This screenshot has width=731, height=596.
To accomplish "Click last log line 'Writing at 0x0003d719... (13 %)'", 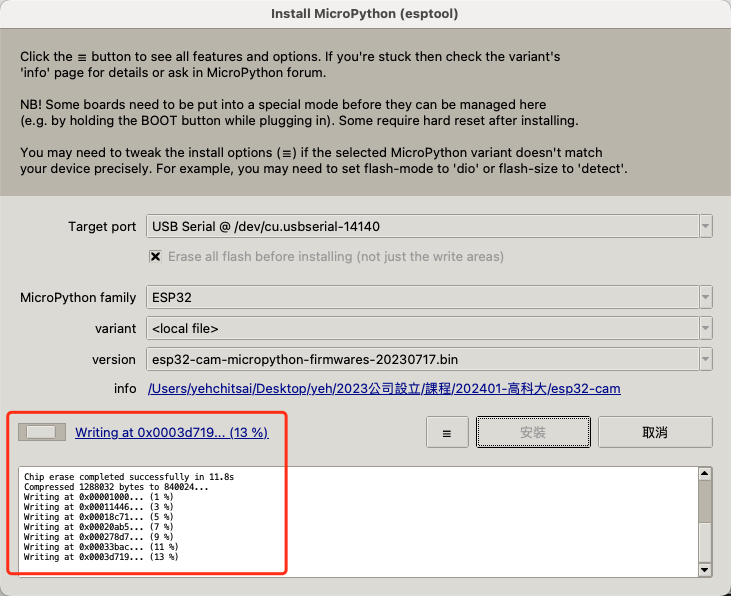I will coord(101,557).
